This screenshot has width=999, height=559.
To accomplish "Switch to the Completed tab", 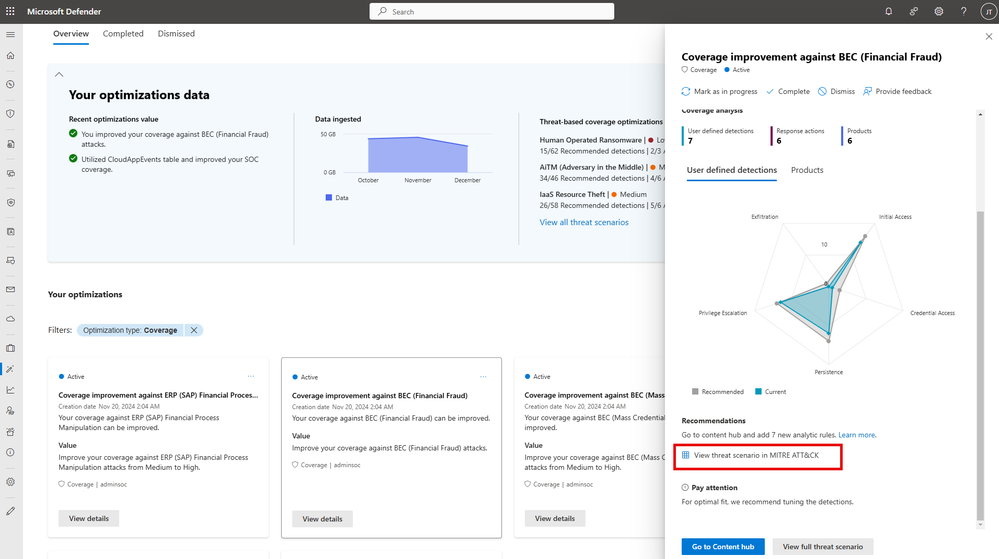I will pos(123,34).
